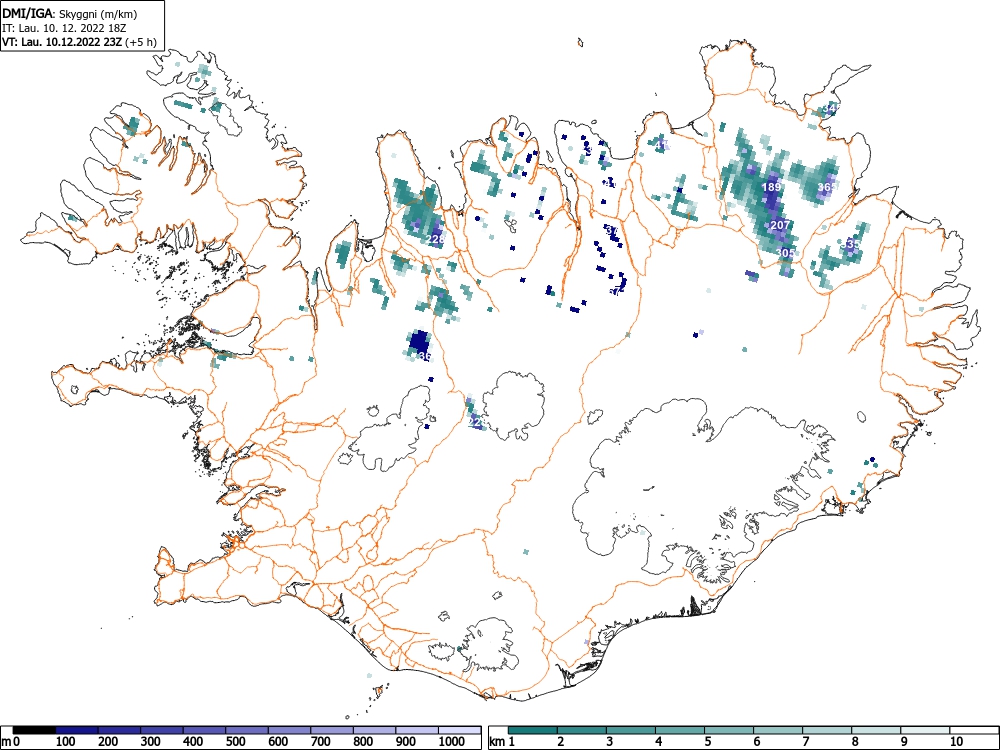The image size is (1000, 750).
Task: Click the pale lavender legend swatch after 1000
Action: point(459,730)
